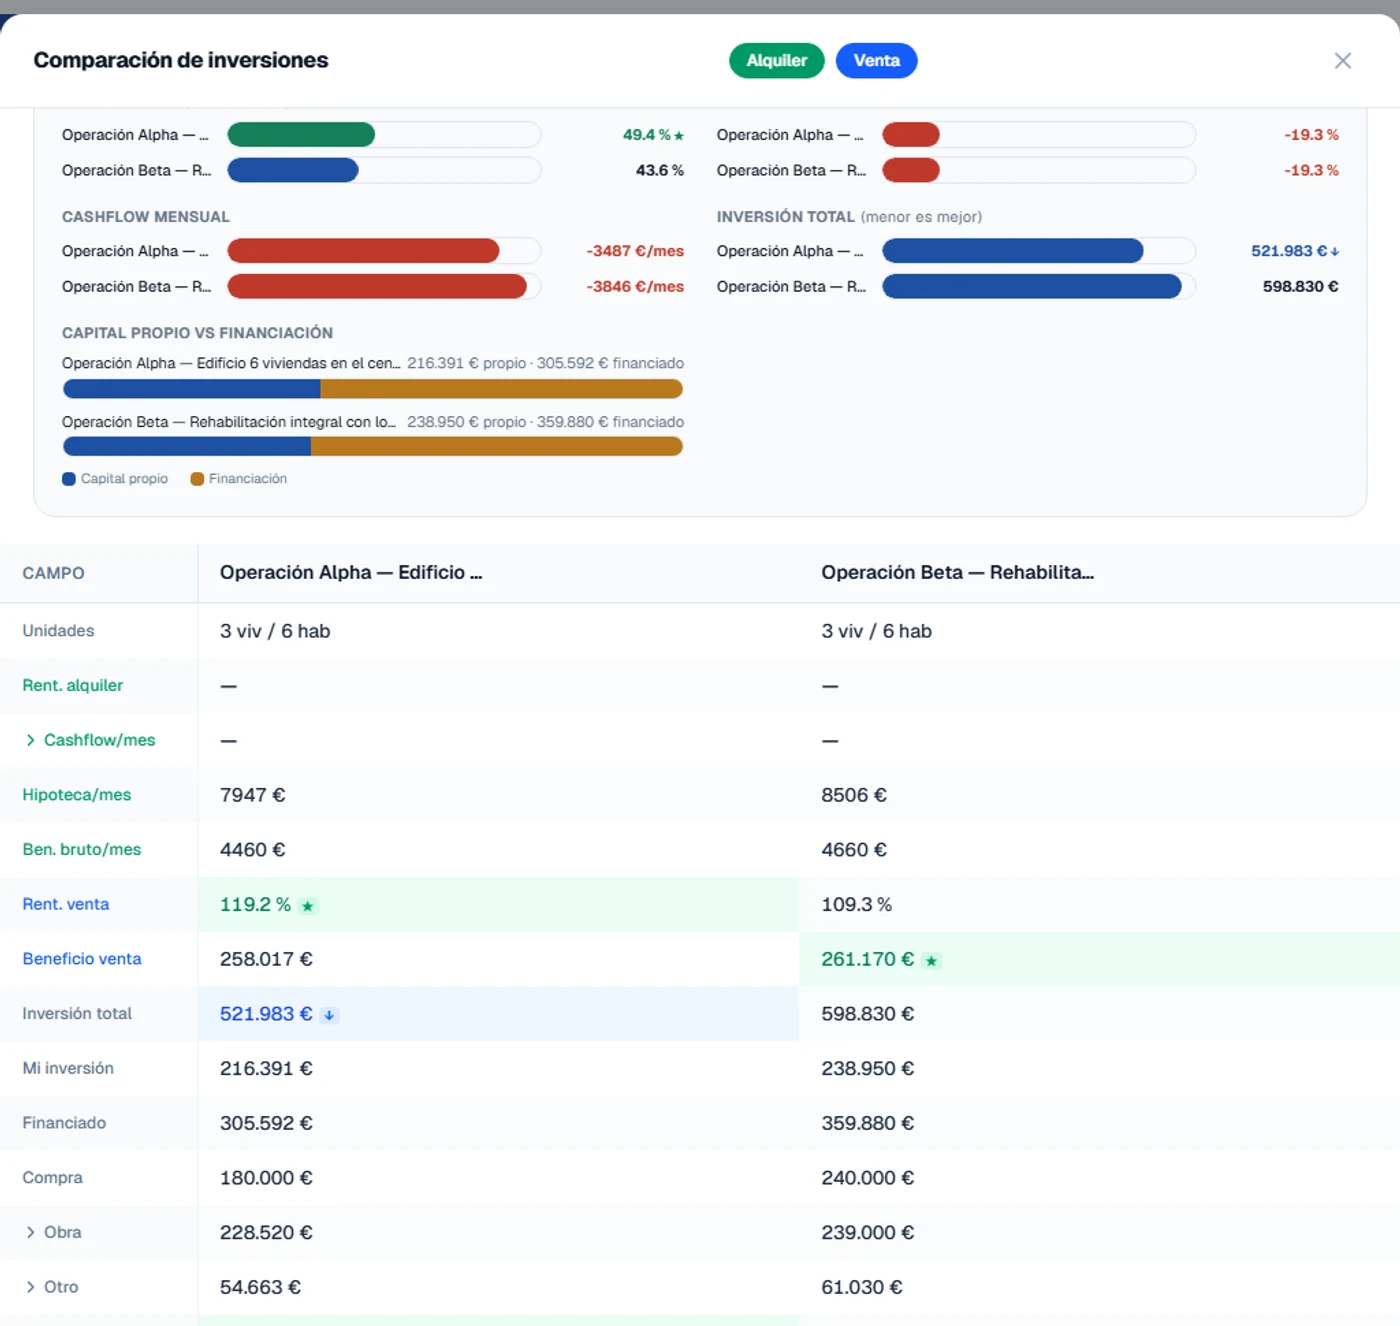The height and width of the screenshot is (1326, 1400).
Task: Click the Beneficio venta field label
Action: (81, 959)
